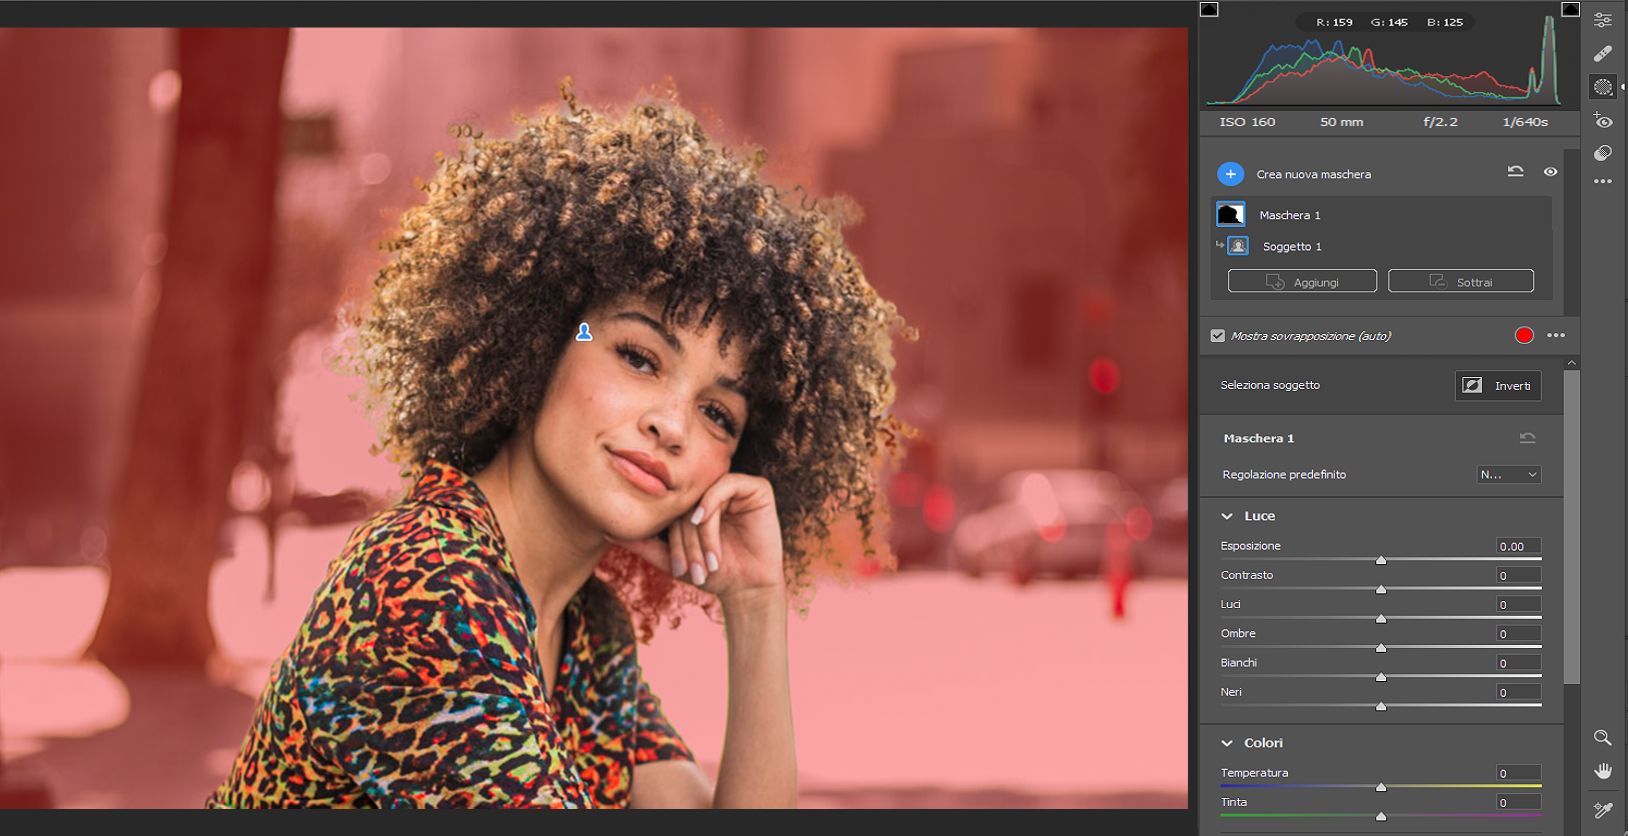
Task: Click the red overlay color swatch
Action: point(1524,336)
